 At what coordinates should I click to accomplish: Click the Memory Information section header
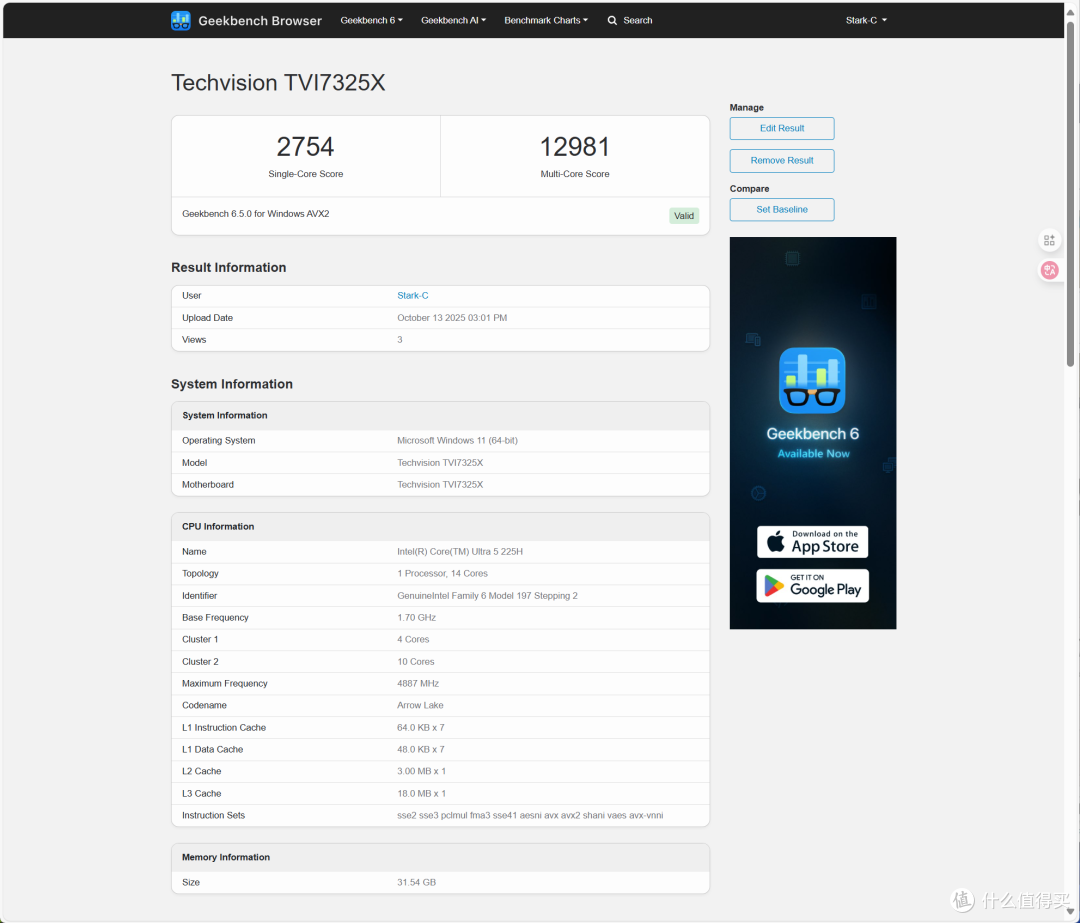point(440,858)
